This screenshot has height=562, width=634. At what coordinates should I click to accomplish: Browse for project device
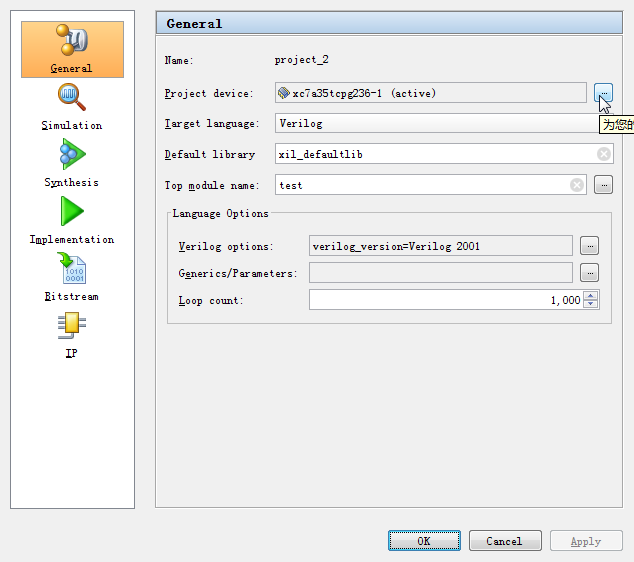(603, 93)
